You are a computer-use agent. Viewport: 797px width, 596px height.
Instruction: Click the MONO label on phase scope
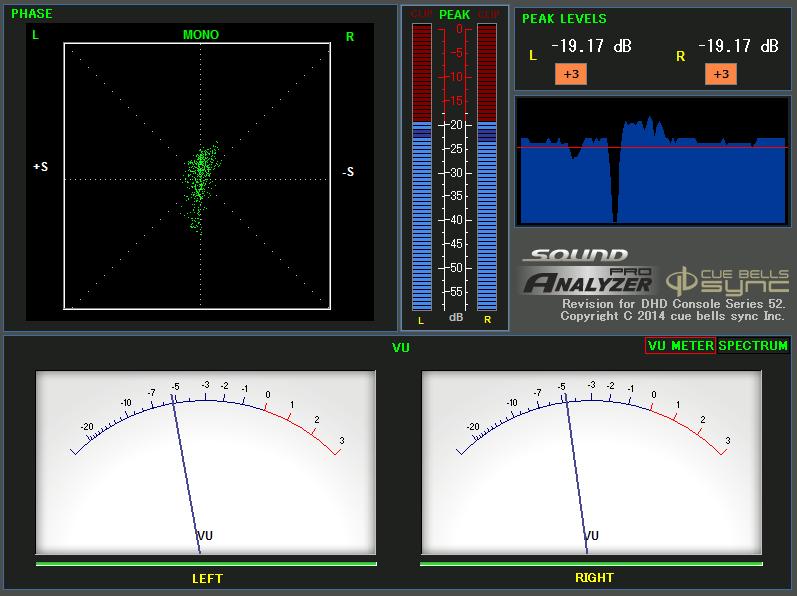200,35
